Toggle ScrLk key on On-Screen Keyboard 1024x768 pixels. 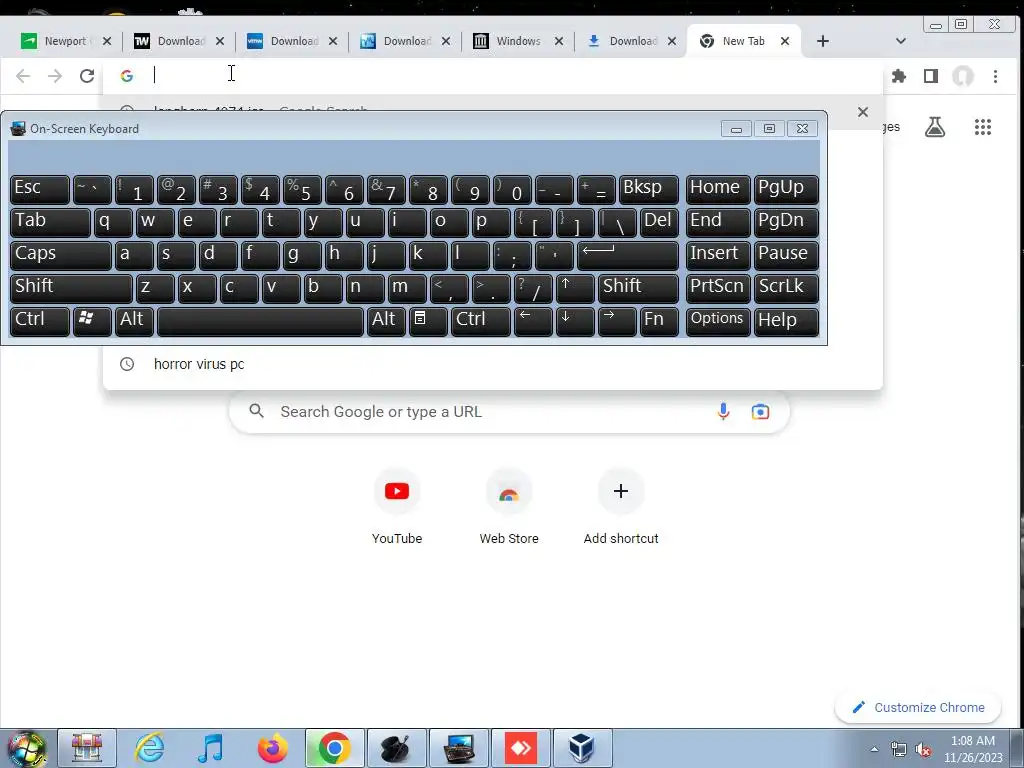(x=786, y=288)
